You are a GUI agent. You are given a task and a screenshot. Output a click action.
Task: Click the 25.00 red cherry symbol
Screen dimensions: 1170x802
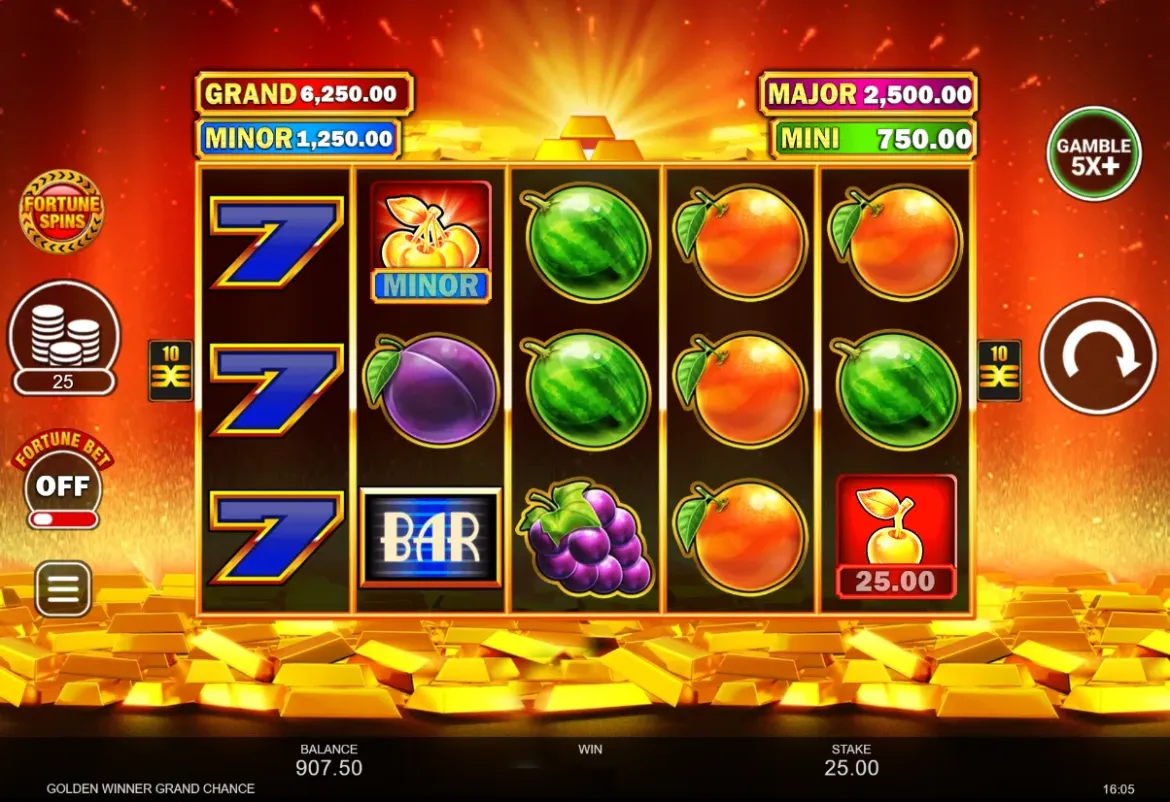(895, 536)
